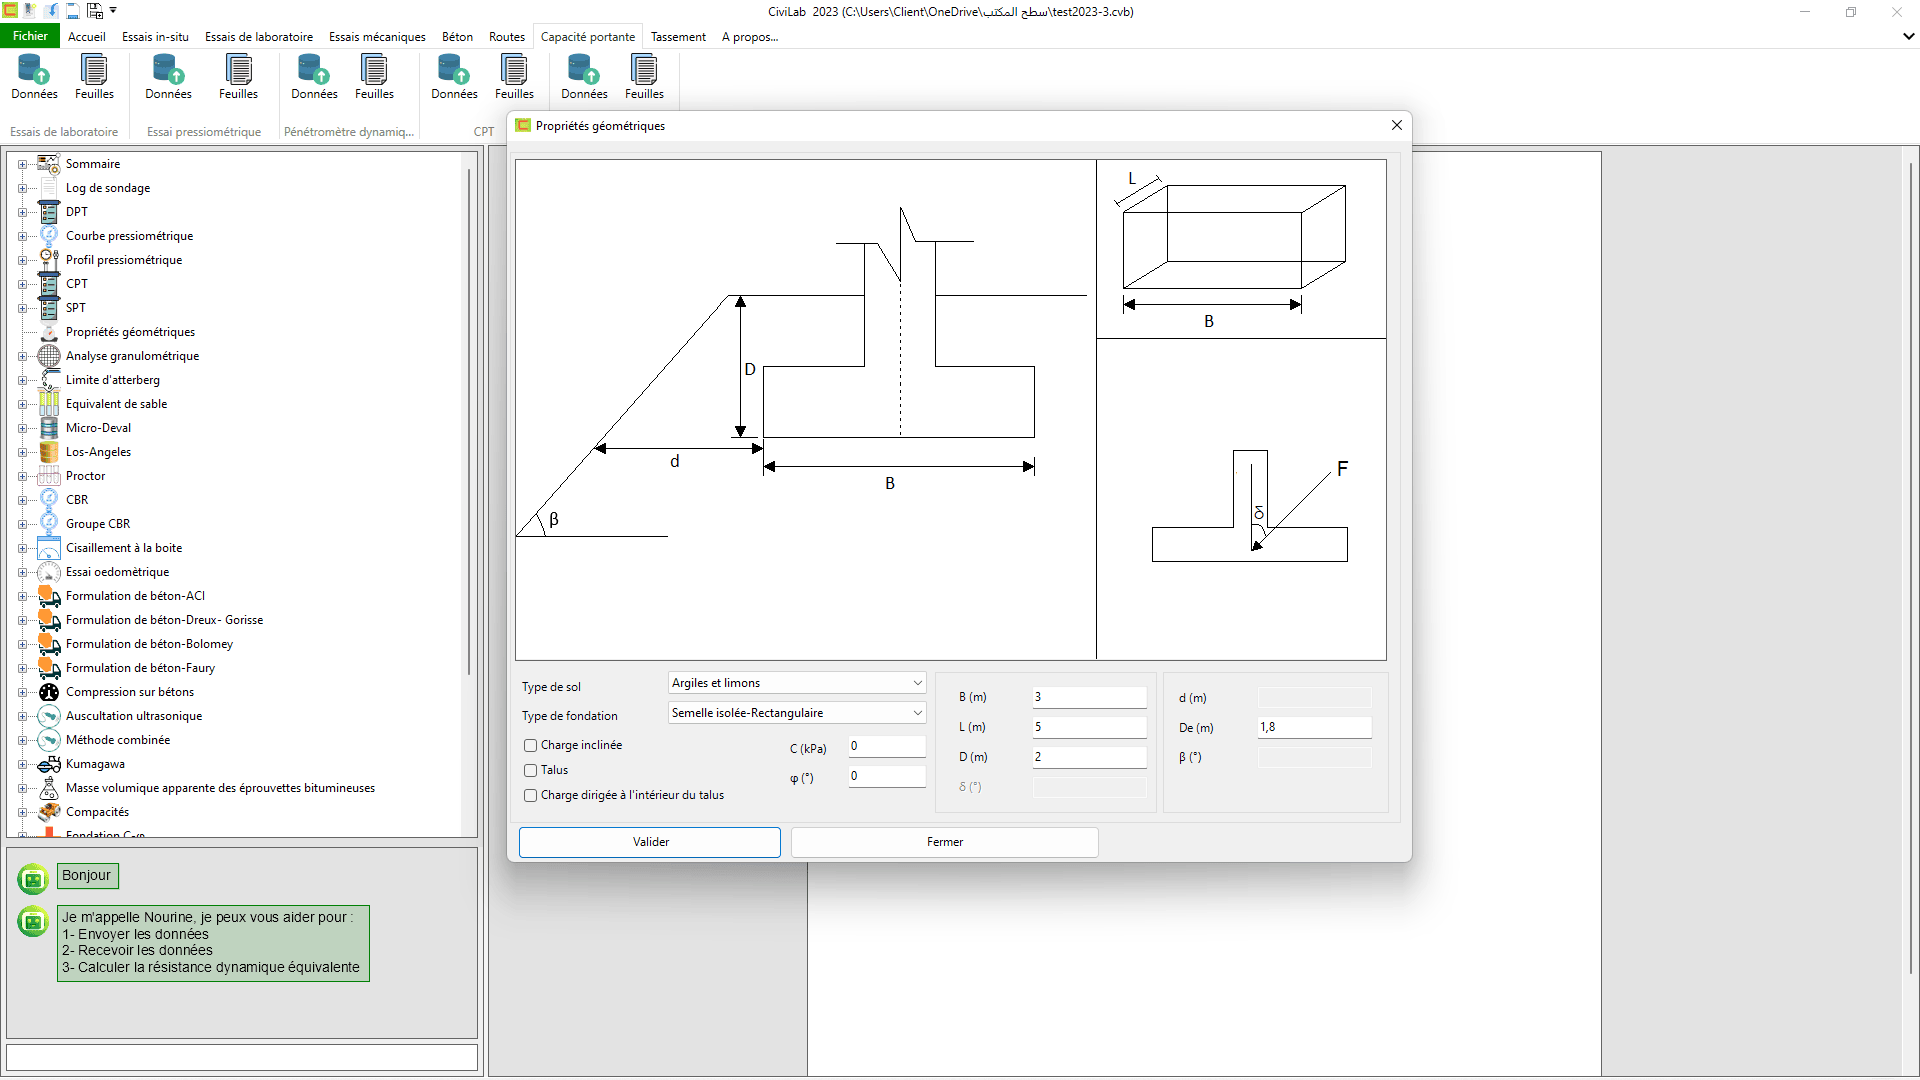1920x1080 pixels.
Task: Select the Proctor icon in the tree
Action: (x=49, y=476)
